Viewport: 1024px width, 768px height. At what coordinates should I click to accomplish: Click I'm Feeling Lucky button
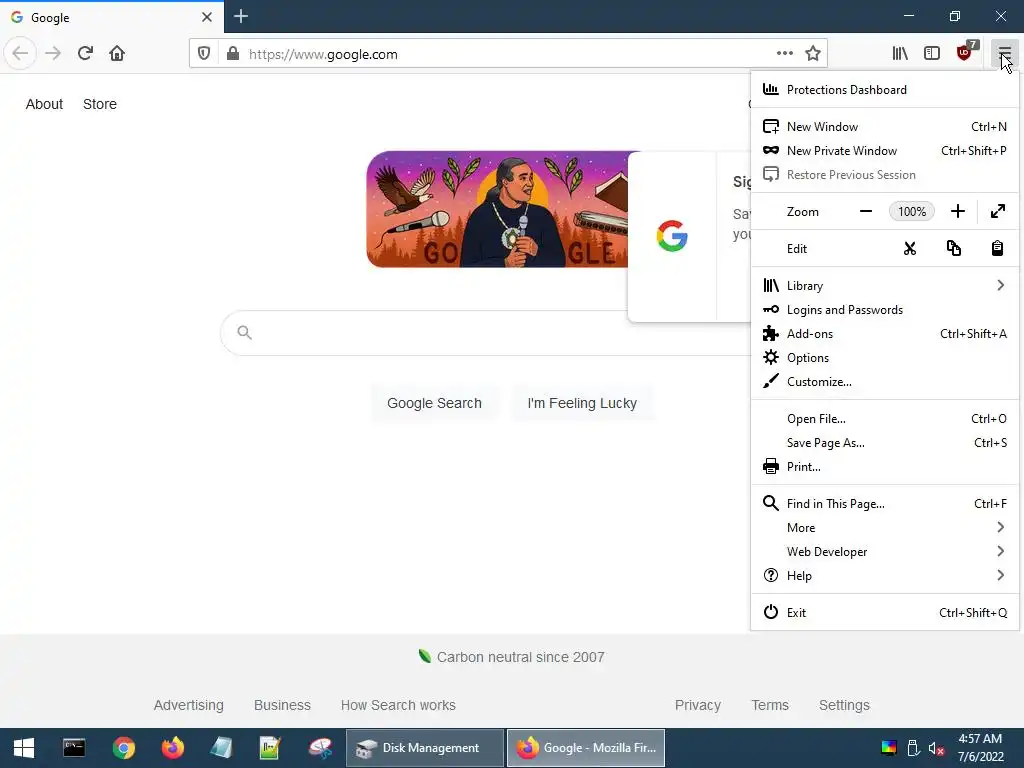[582, 403]
